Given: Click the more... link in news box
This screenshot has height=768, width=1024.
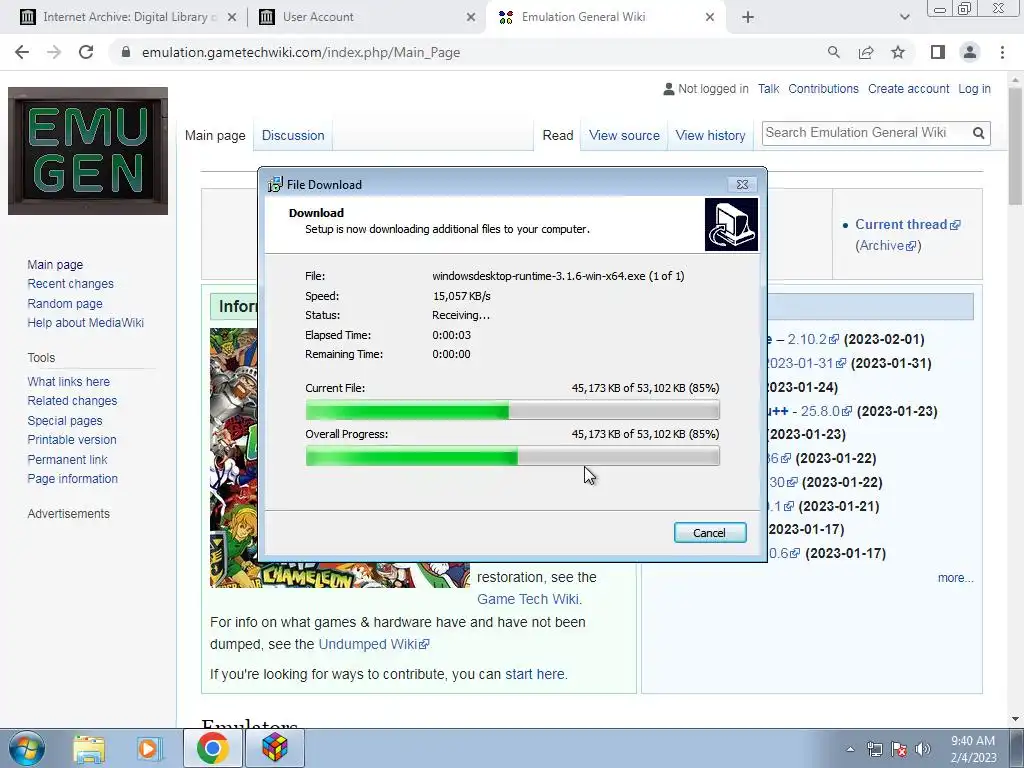Looking at the screenshot, I should pyautogui.click(x=955, y=578).
